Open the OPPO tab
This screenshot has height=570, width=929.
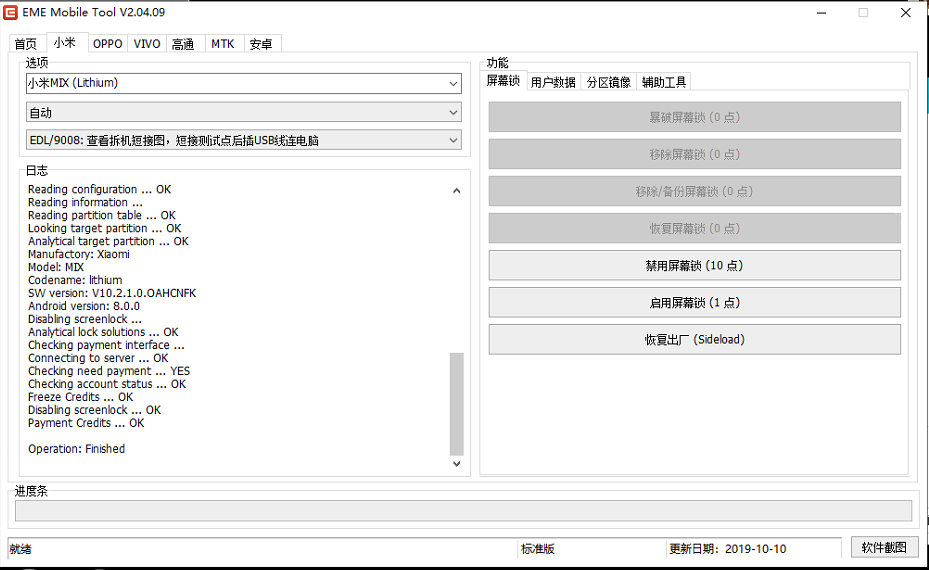[x=108, y=44]
